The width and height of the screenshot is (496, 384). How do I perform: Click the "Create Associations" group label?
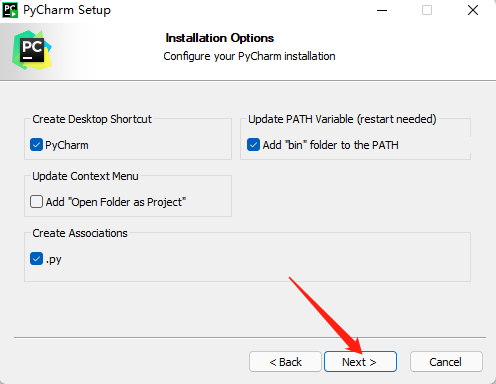coord(80,233)
